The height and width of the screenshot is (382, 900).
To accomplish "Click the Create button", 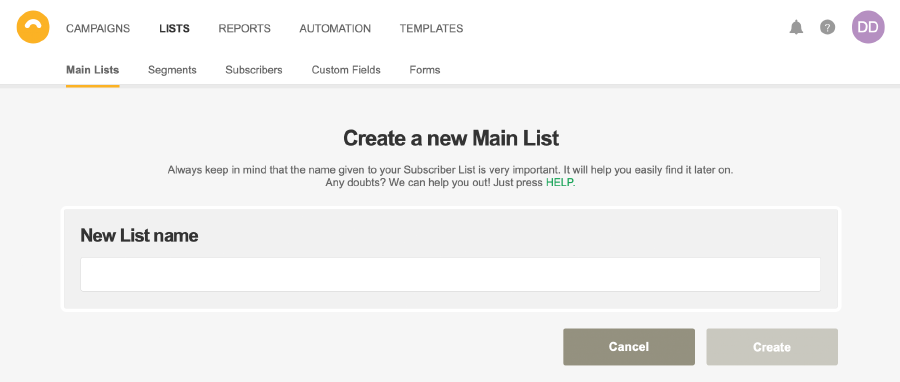I will point(772,347).
